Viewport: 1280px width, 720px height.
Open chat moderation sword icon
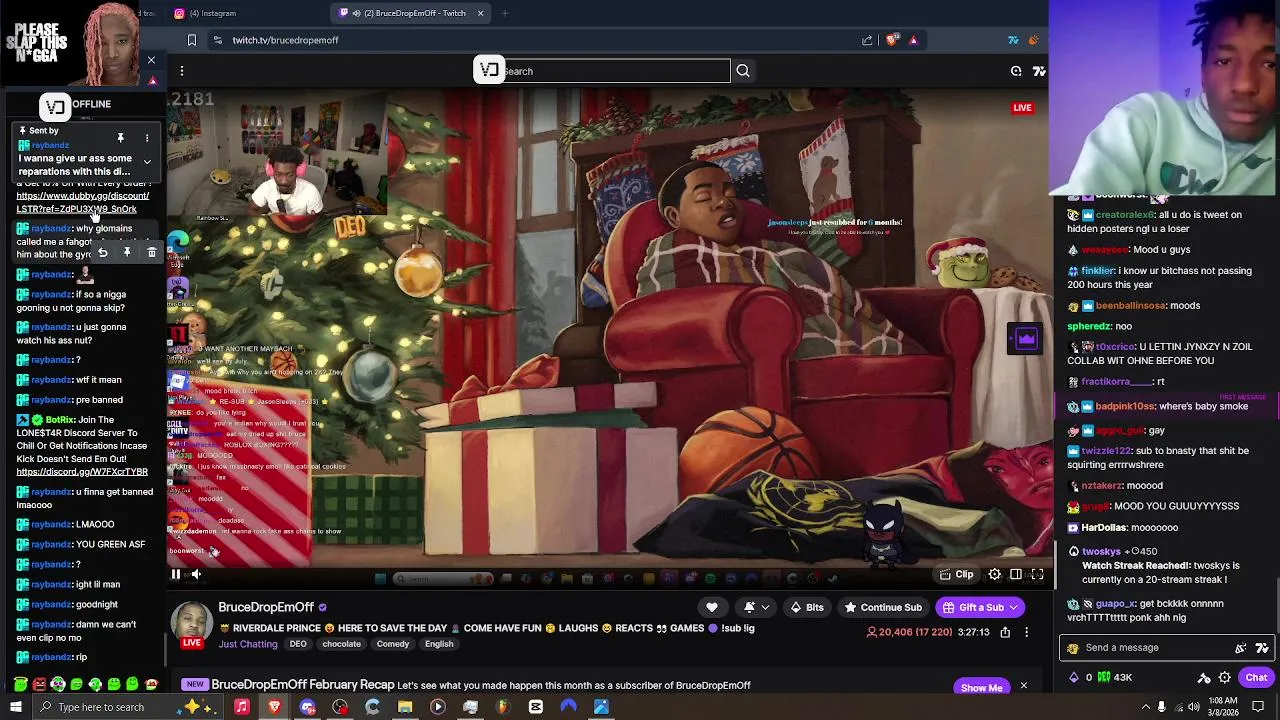pos(1204,678)
